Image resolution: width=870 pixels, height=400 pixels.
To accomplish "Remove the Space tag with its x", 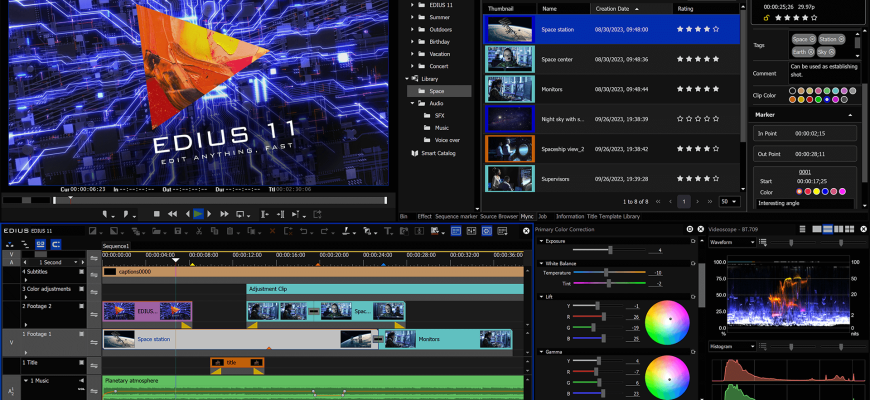I will coord(812,39).
